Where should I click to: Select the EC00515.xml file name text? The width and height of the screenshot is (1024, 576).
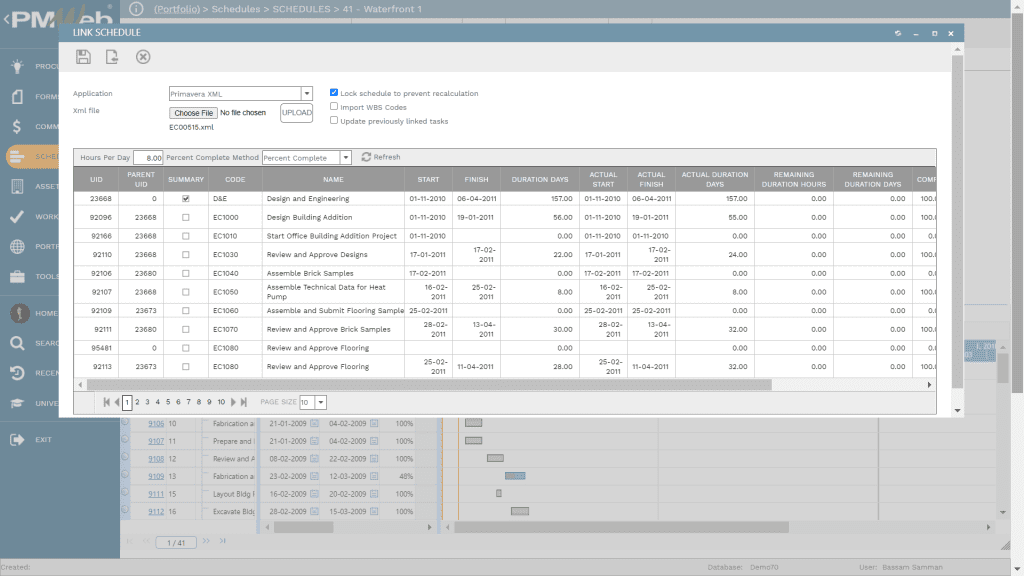191,127
